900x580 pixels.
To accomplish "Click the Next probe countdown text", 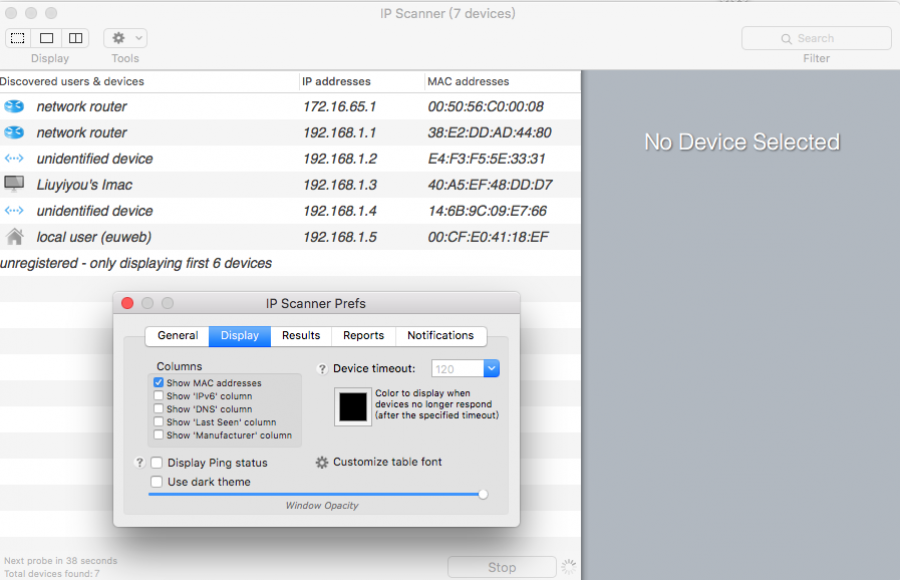I will 60,560.
